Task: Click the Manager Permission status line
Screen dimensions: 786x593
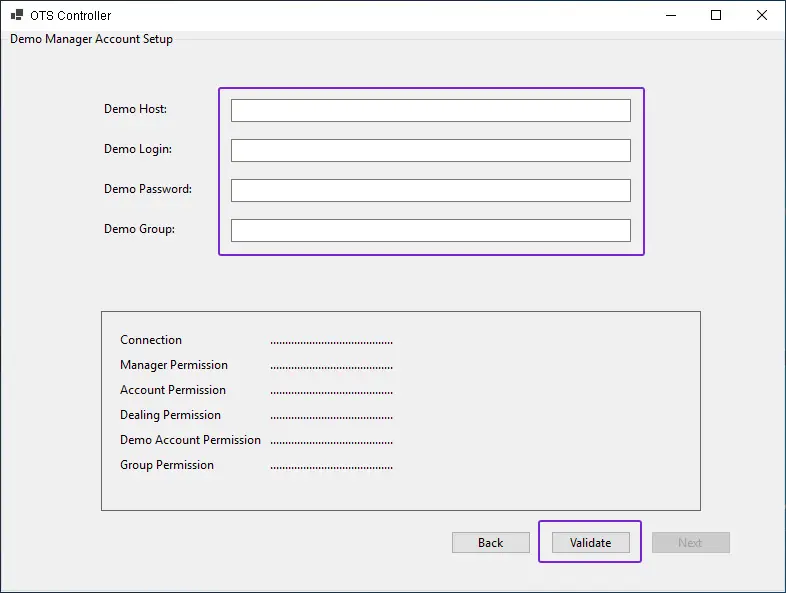Action: (x=174, y=365)
